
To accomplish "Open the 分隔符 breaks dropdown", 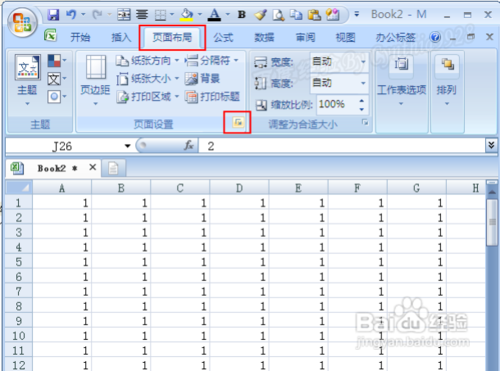I will (212, 61).
